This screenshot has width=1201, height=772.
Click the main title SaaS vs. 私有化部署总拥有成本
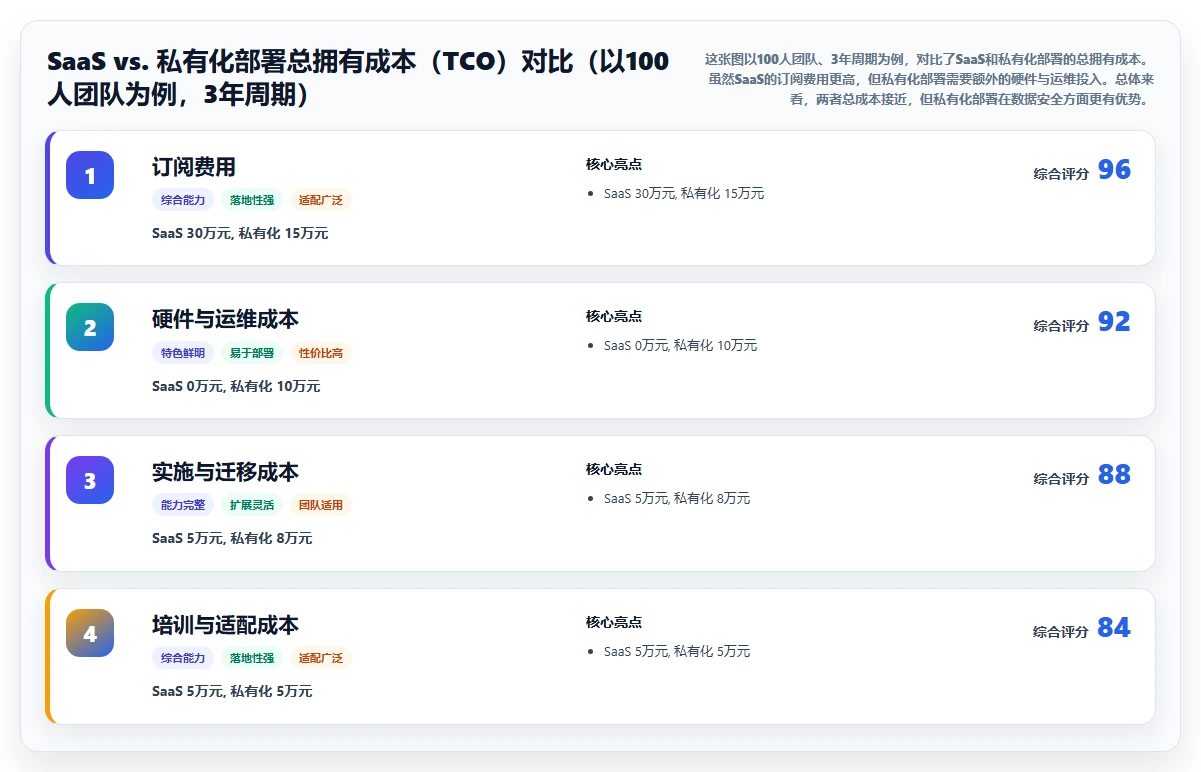(358, 78)
